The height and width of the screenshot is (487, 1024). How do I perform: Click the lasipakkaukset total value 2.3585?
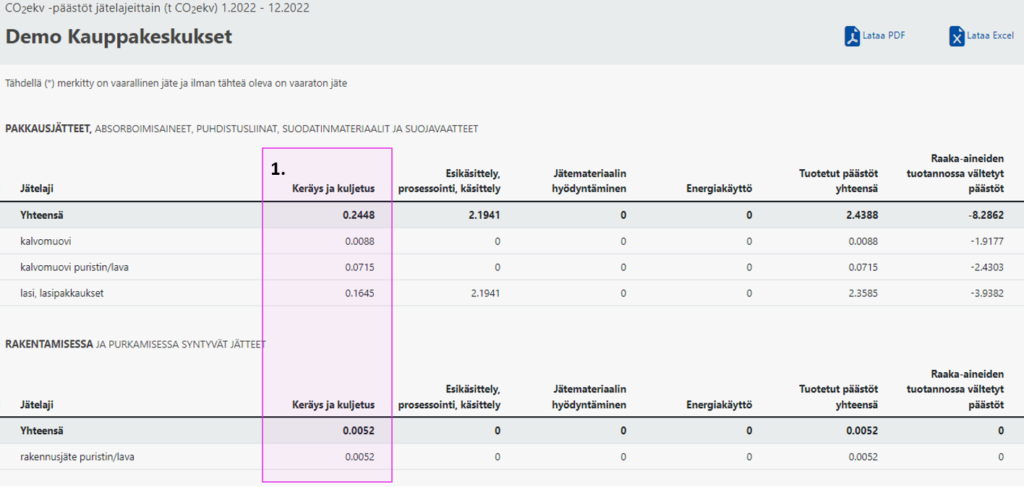tap(860, 293)
